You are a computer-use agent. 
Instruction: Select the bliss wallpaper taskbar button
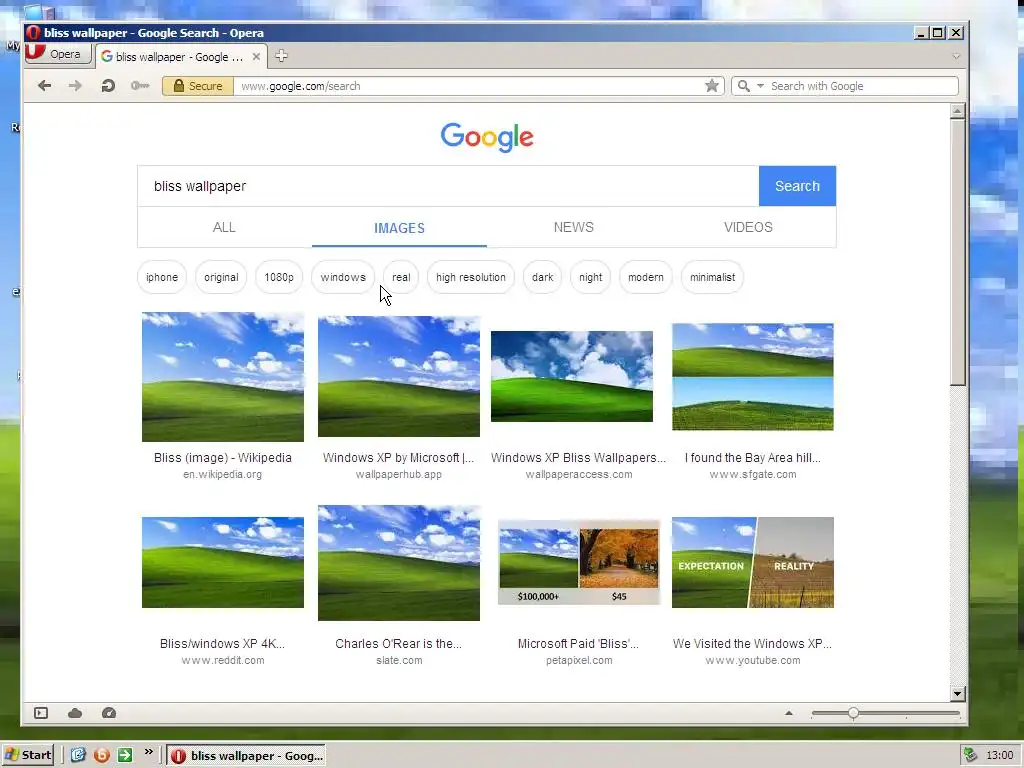(246, 756)
